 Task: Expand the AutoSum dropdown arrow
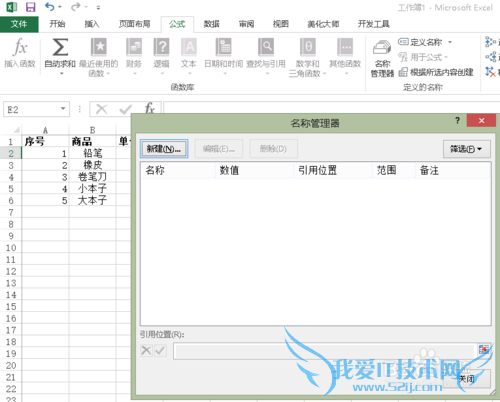[61, 73]
